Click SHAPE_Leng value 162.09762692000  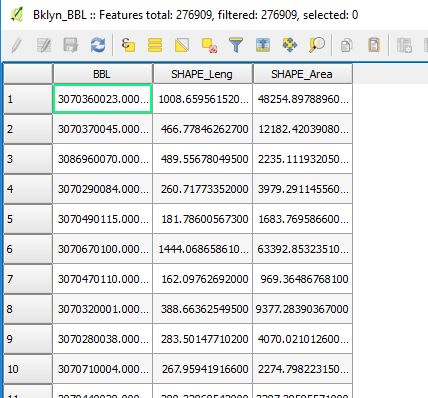[204, 279]
